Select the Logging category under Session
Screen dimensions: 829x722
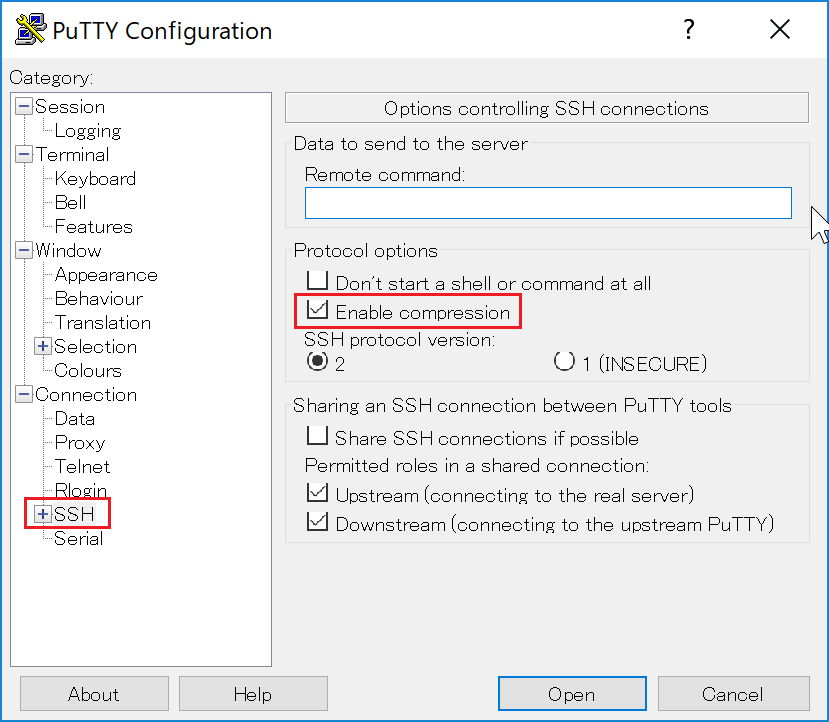pyautogui.click(x=88, y=130)
